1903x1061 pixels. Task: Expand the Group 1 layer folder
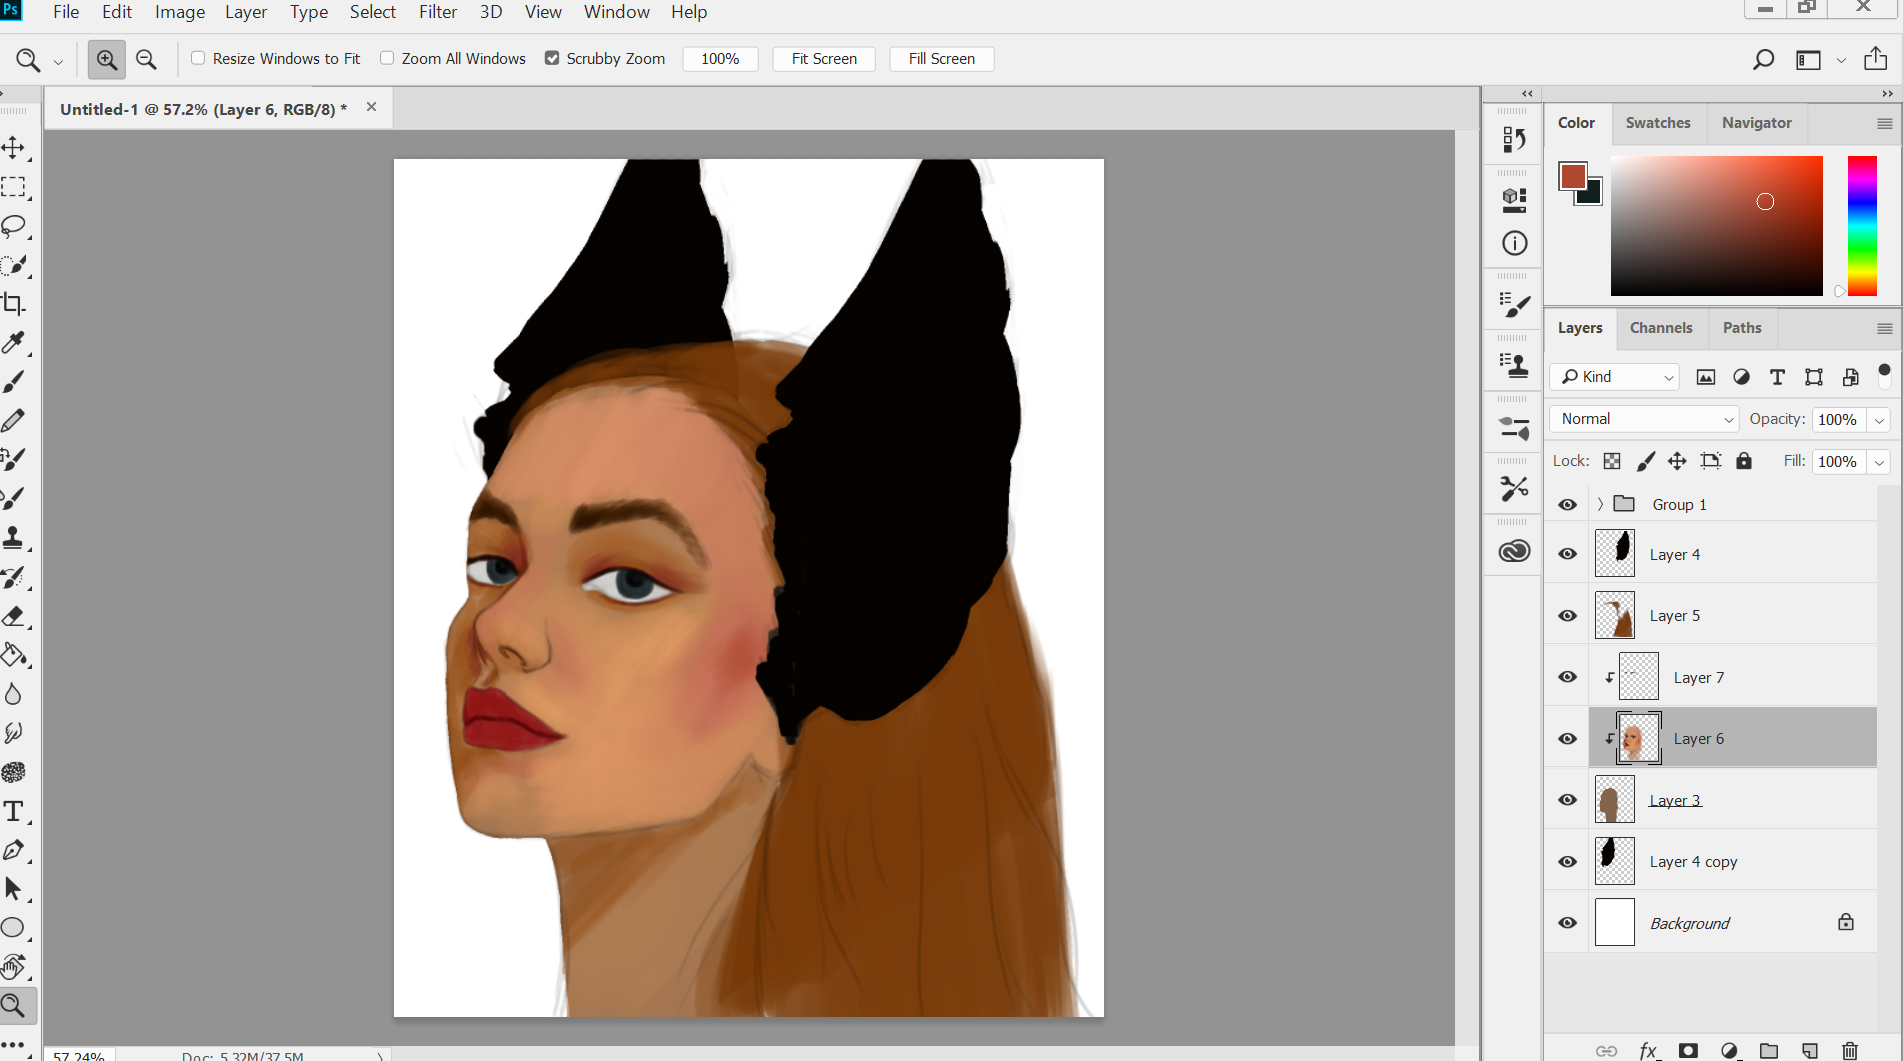tap(1600, 504)
